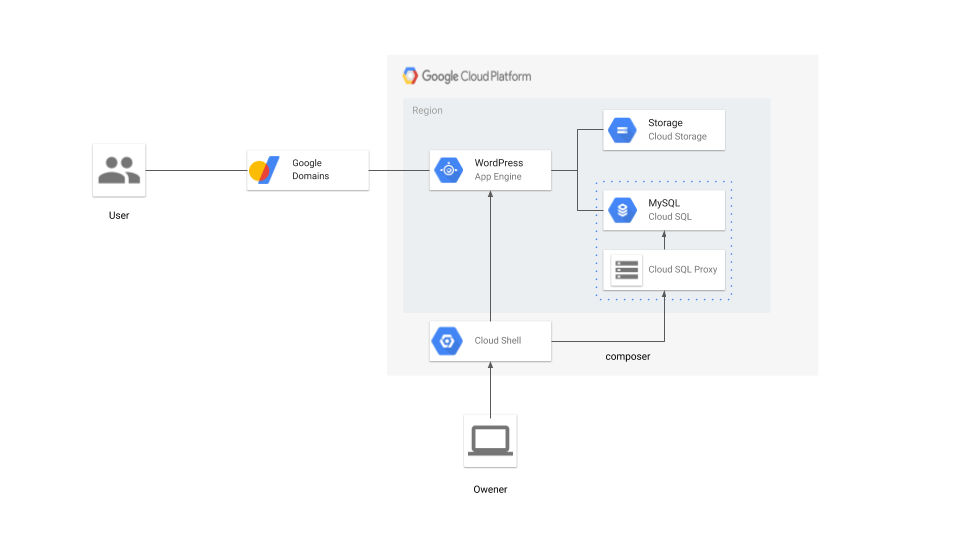The height and width of the screenshot is (540, 960).
Task: Select the Cloud SQL Proxy server icon
Action: [x=626, y=269]
